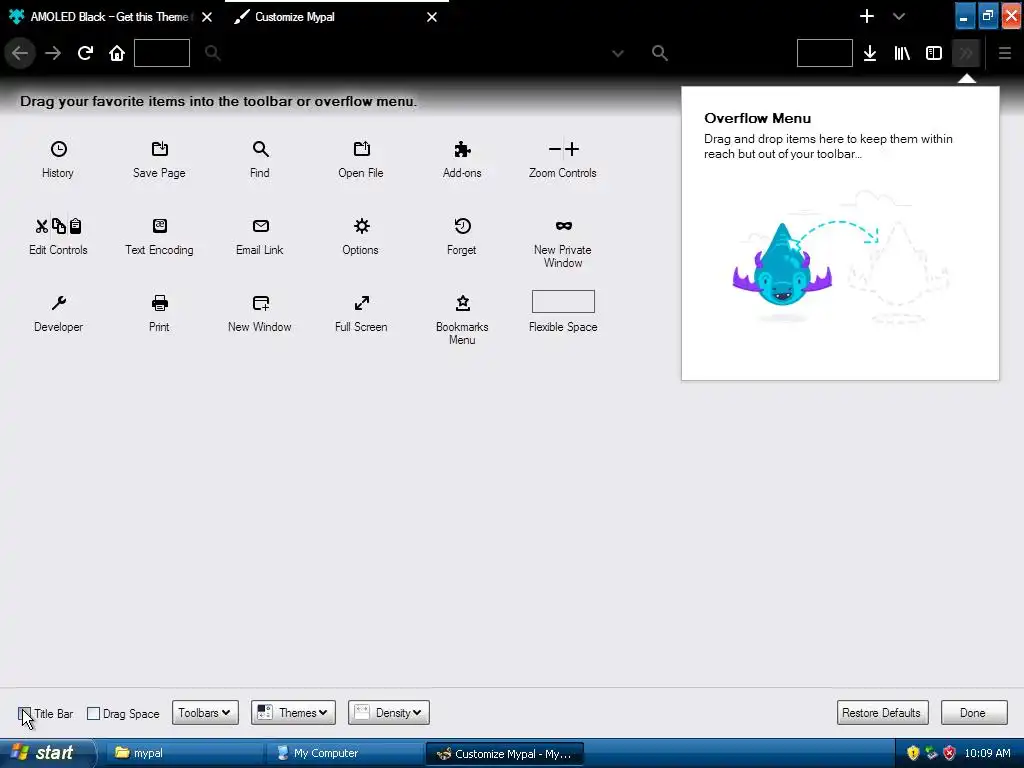Screen dimensions: 1024x768
Task: Click the red shield alert tray icon
Action: pos(950,753)
